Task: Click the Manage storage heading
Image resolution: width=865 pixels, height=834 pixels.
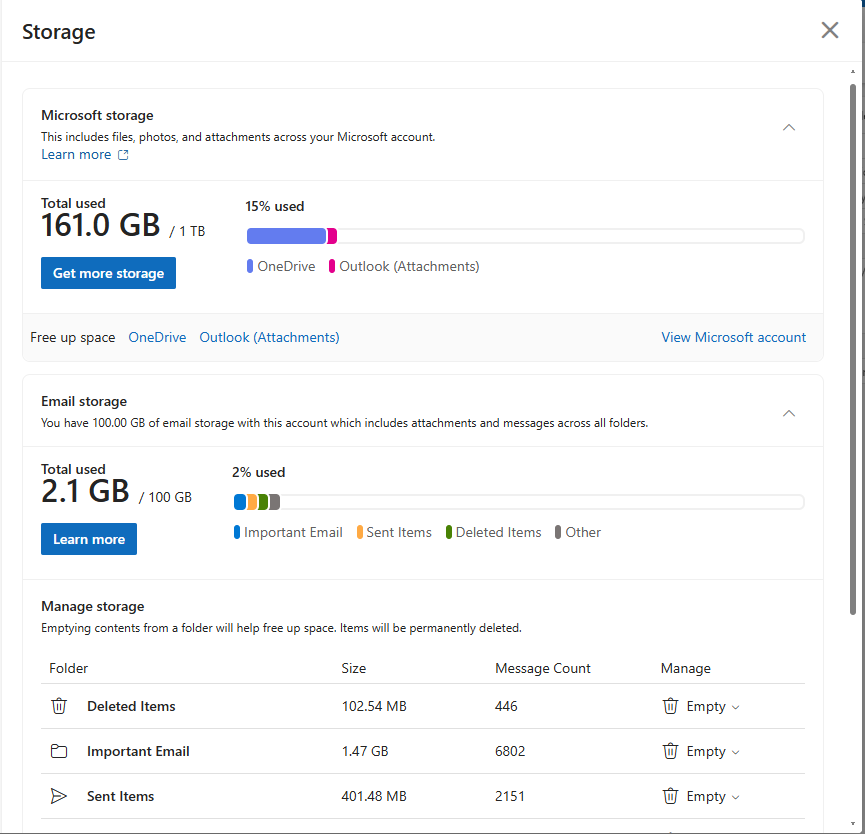Action: pos(93,606)
